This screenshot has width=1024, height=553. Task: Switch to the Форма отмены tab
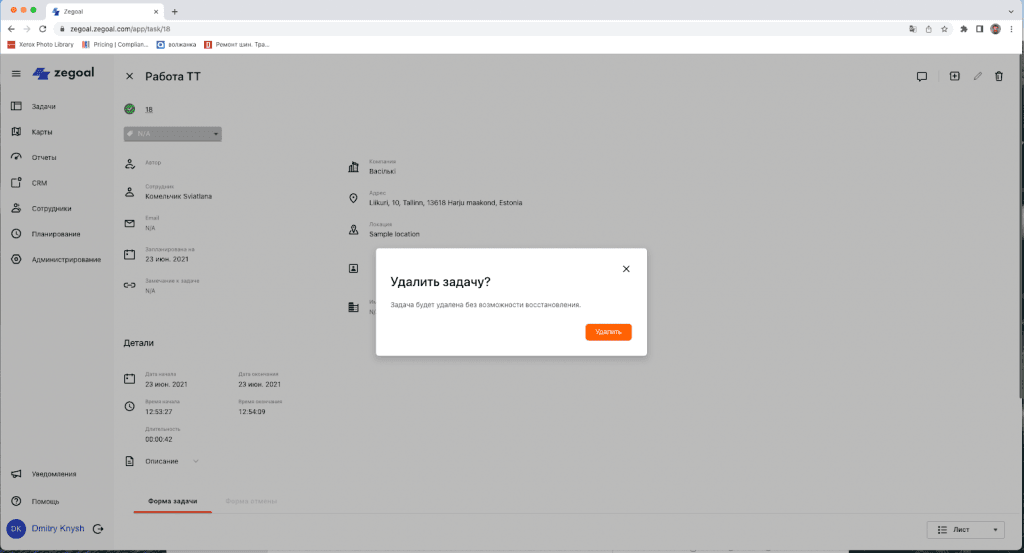(x=251, y=500)
